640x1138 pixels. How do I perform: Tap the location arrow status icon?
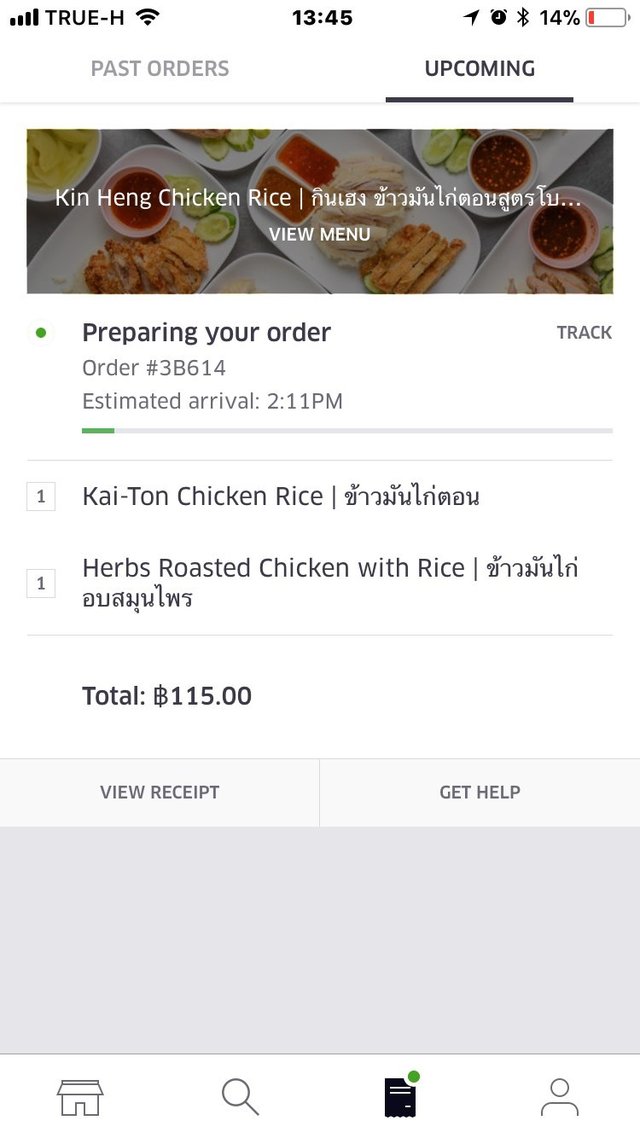[472, 18]
